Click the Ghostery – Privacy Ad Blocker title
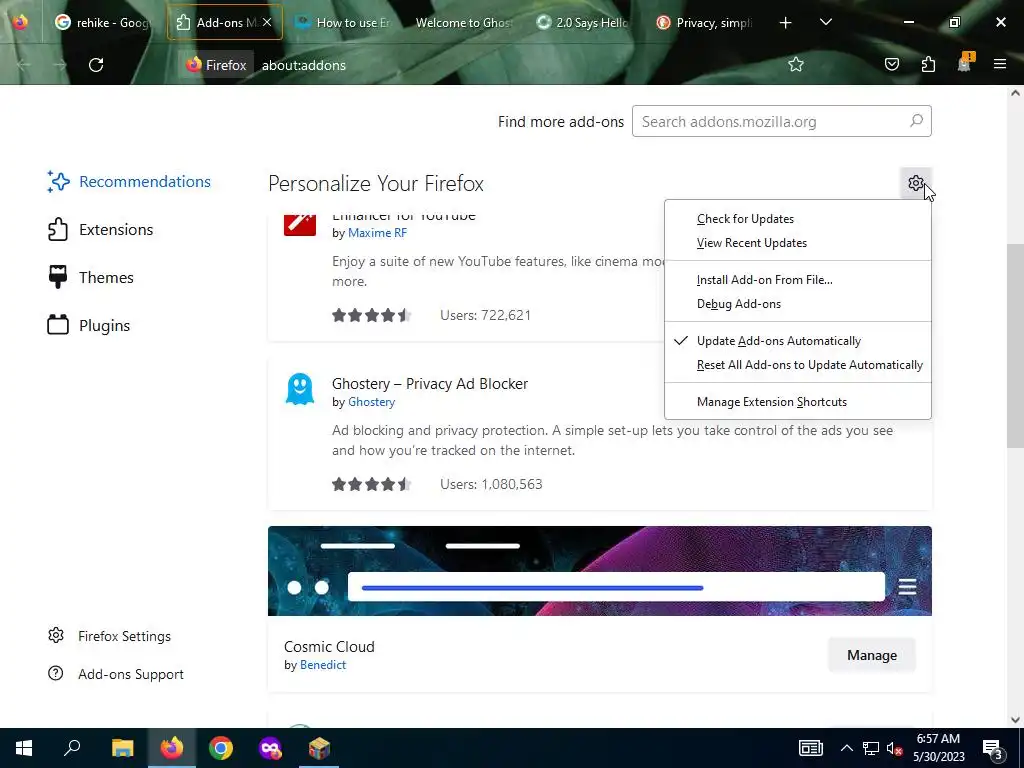 pyautogui.click(x=430, y=384)
